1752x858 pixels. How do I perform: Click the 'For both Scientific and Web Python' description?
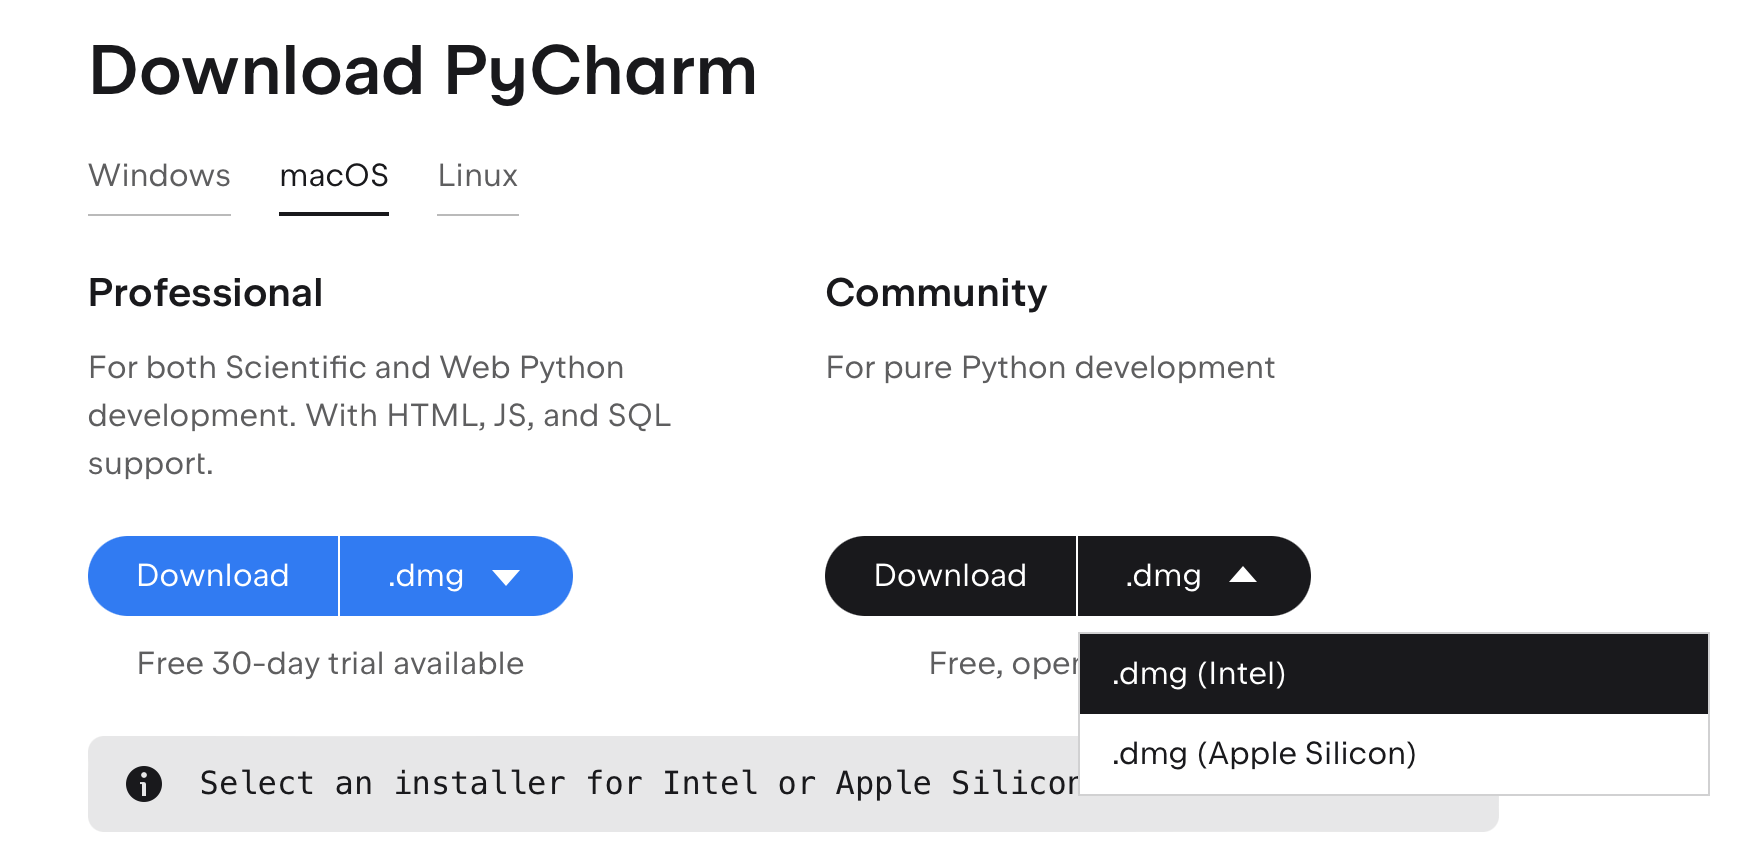(379, 416)
